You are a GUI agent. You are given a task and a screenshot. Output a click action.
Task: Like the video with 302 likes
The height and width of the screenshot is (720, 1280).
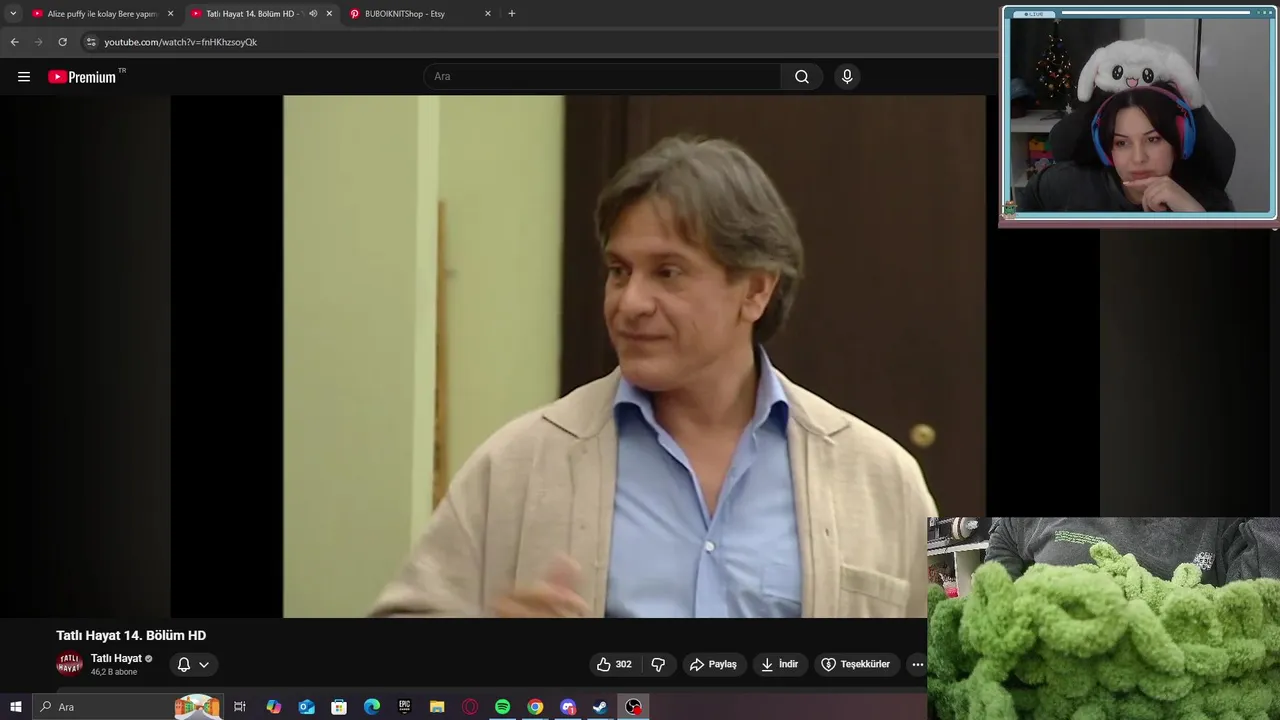614,664
